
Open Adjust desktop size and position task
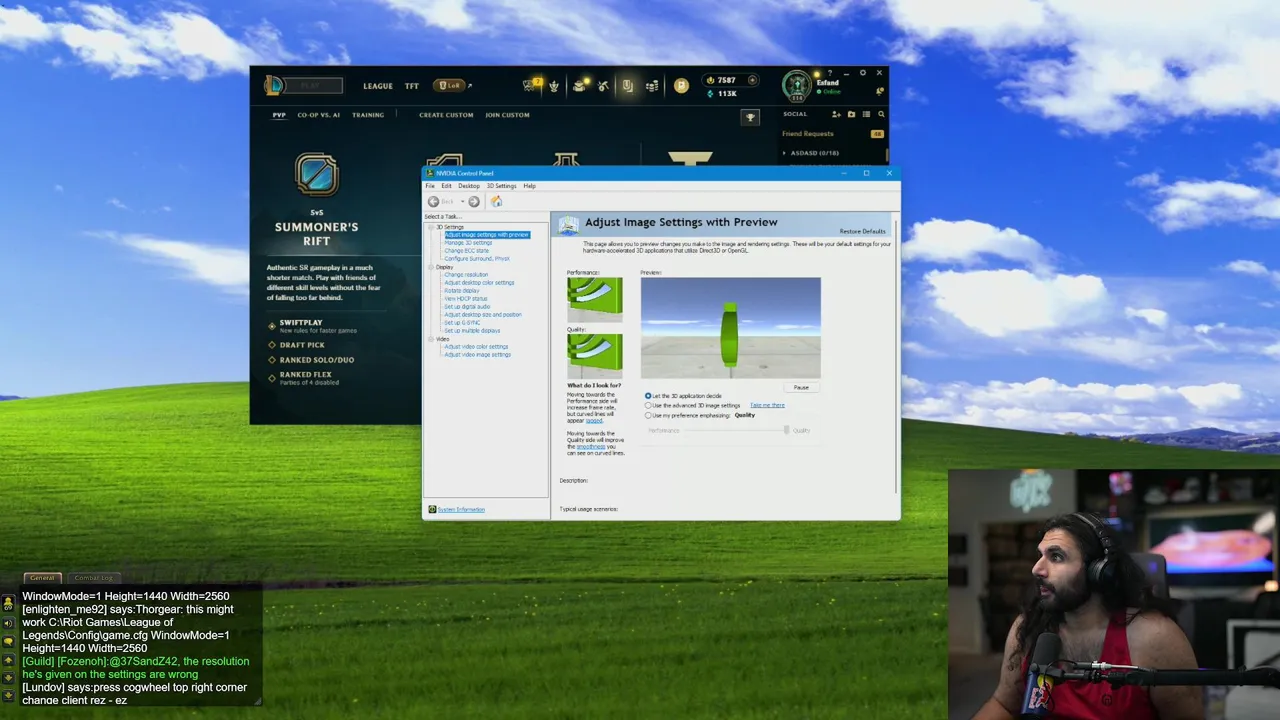click(483, 315)
